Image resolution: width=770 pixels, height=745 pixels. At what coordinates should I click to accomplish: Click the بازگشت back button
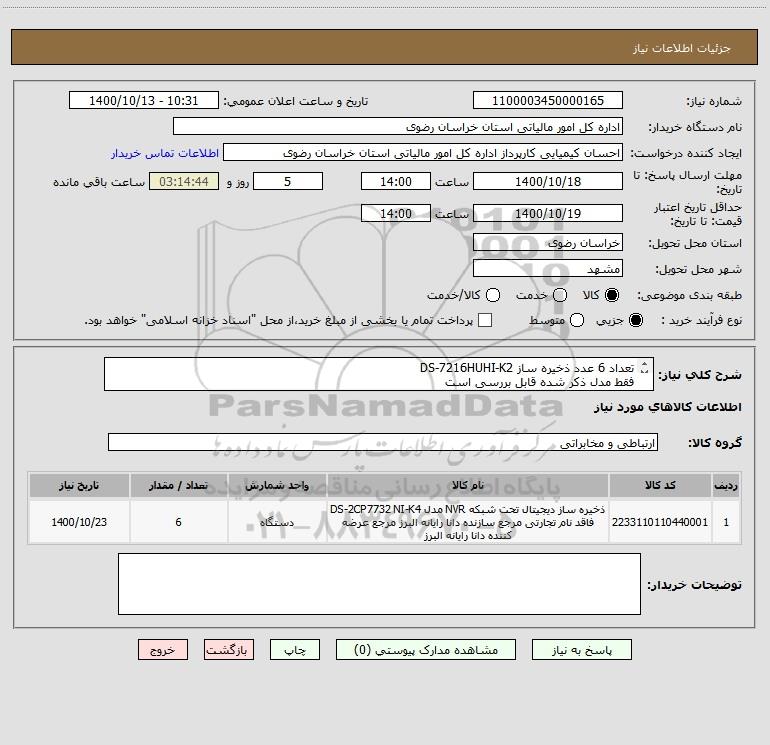coord(229,650)
